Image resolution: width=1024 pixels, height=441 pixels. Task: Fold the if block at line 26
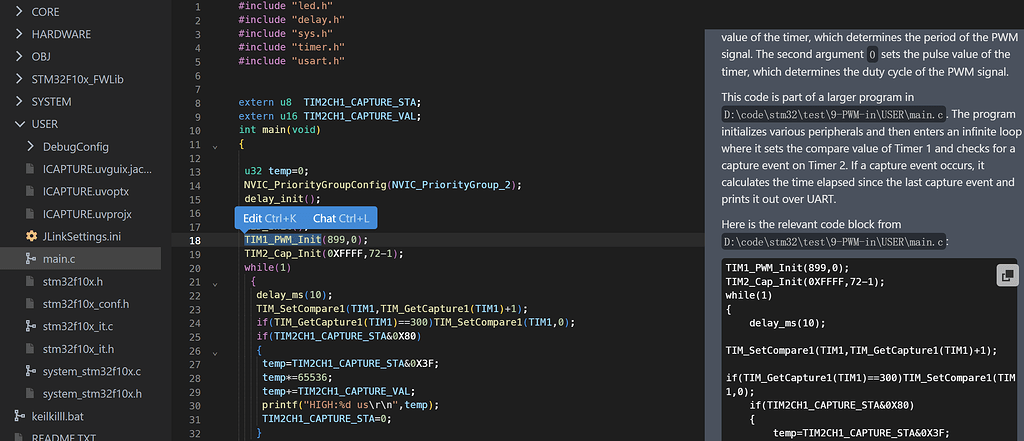tap(214, 353)
